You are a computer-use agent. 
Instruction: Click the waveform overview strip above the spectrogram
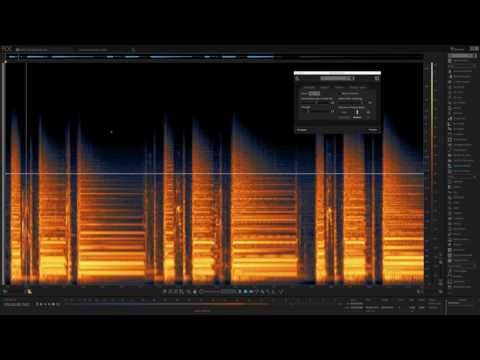213,57
